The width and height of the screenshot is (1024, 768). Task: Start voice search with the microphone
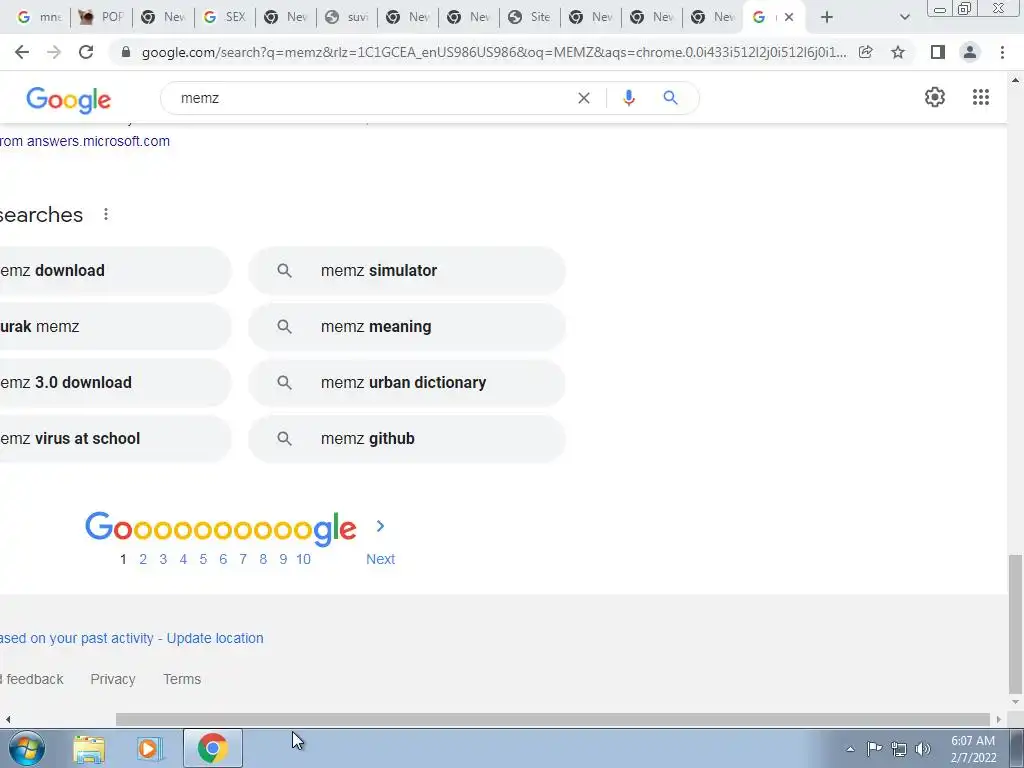coord(629,98)
